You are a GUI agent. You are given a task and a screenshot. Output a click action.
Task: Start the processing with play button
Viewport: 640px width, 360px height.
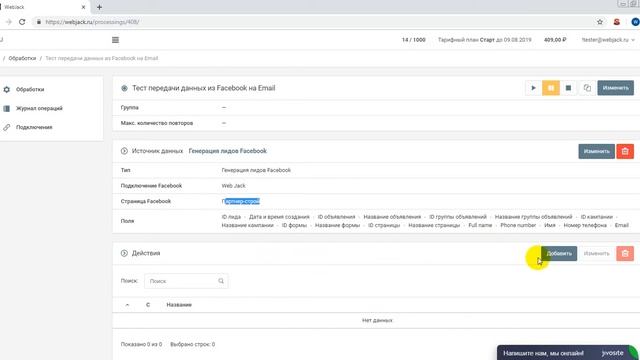(x=533, y=88)
